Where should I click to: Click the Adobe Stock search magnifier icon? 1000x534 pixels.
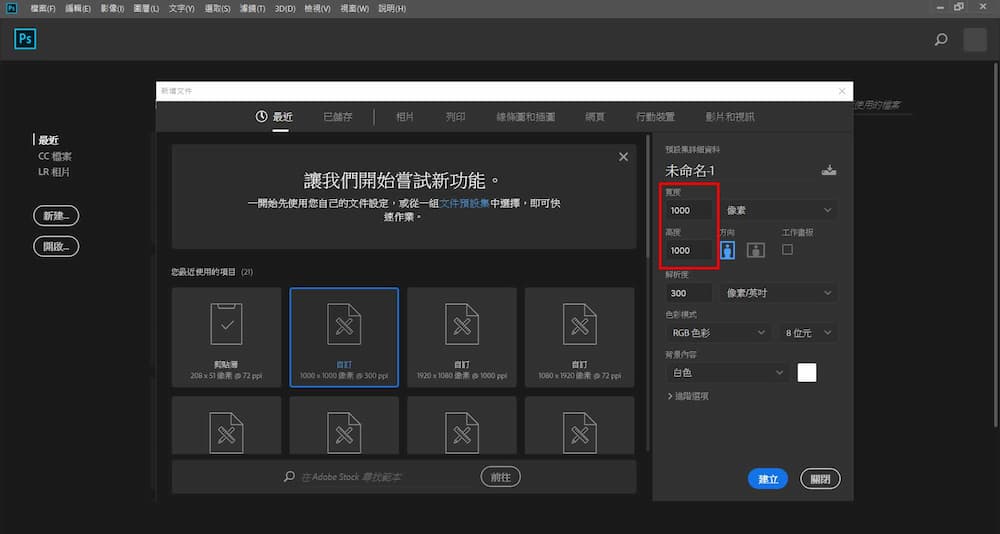[x=290, y=477]
